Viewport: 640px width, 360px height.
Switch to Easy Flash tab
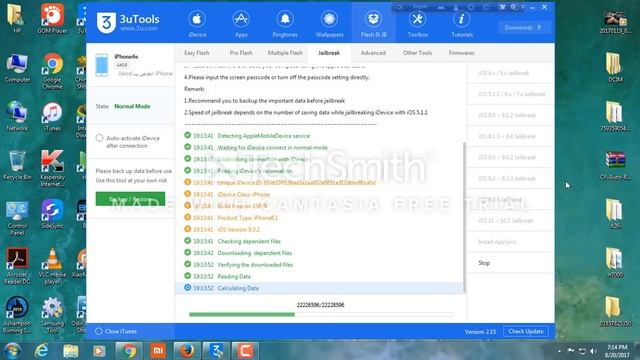[x=196, y=53]
